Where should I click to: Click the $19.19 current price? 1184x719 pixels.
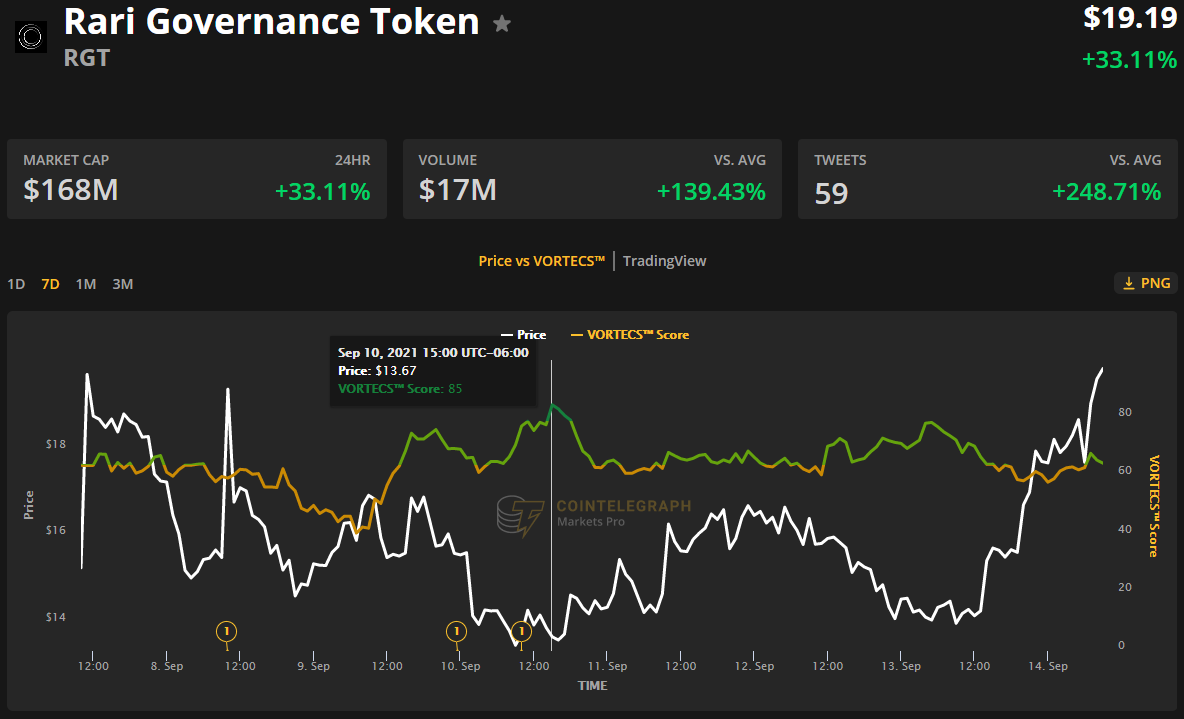point(1130,18)
